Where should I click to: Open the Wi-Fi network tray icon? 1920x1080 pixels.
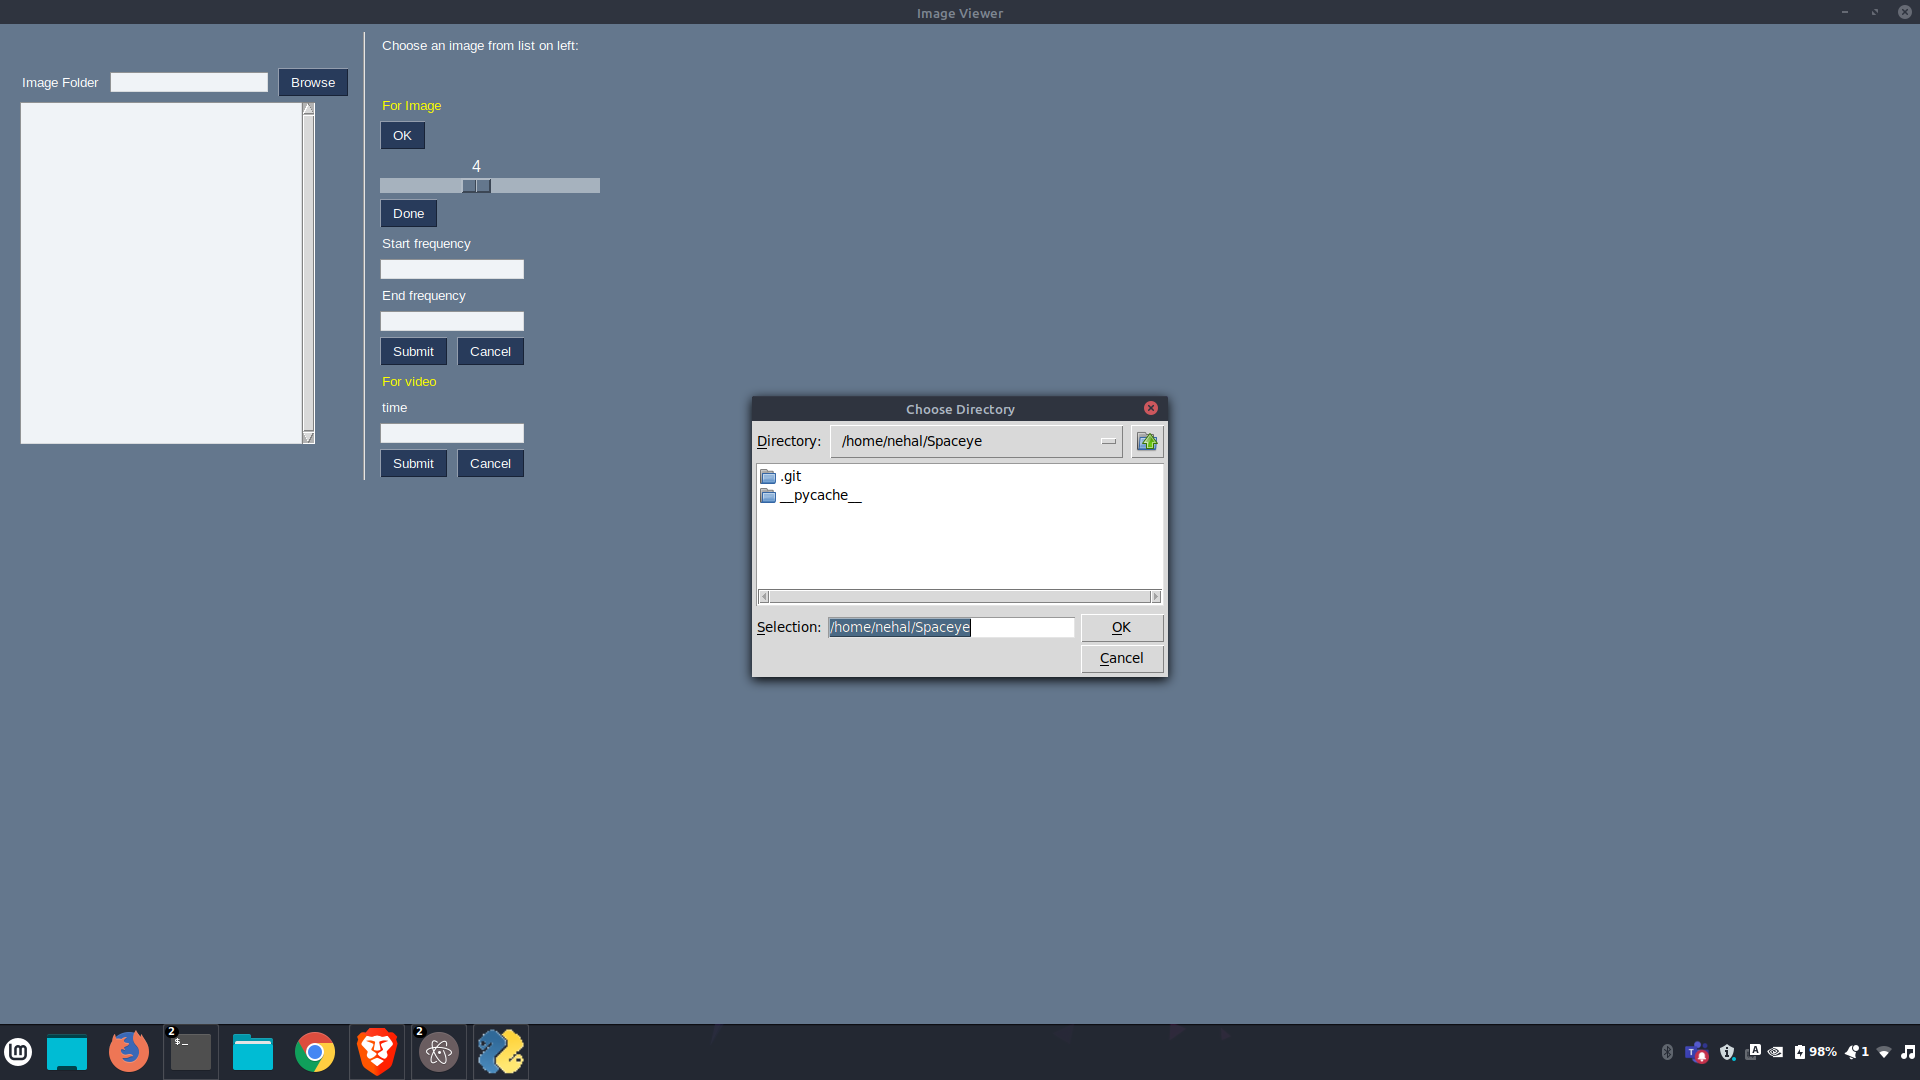click(1884, 1052)
